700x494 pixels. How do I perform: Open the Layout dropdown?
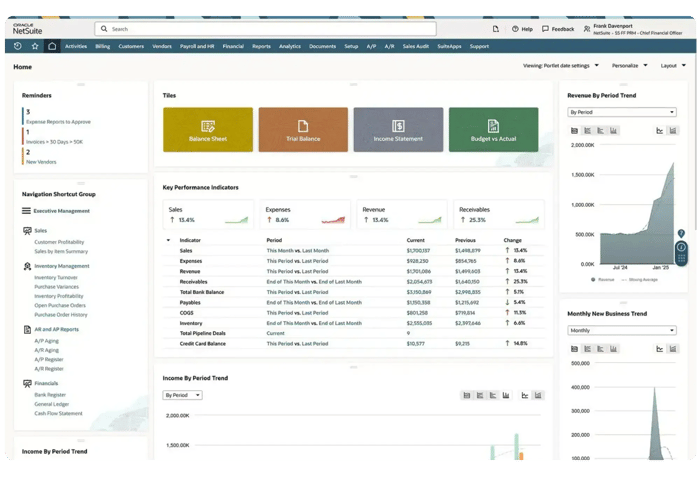click(x=673, y=66)
